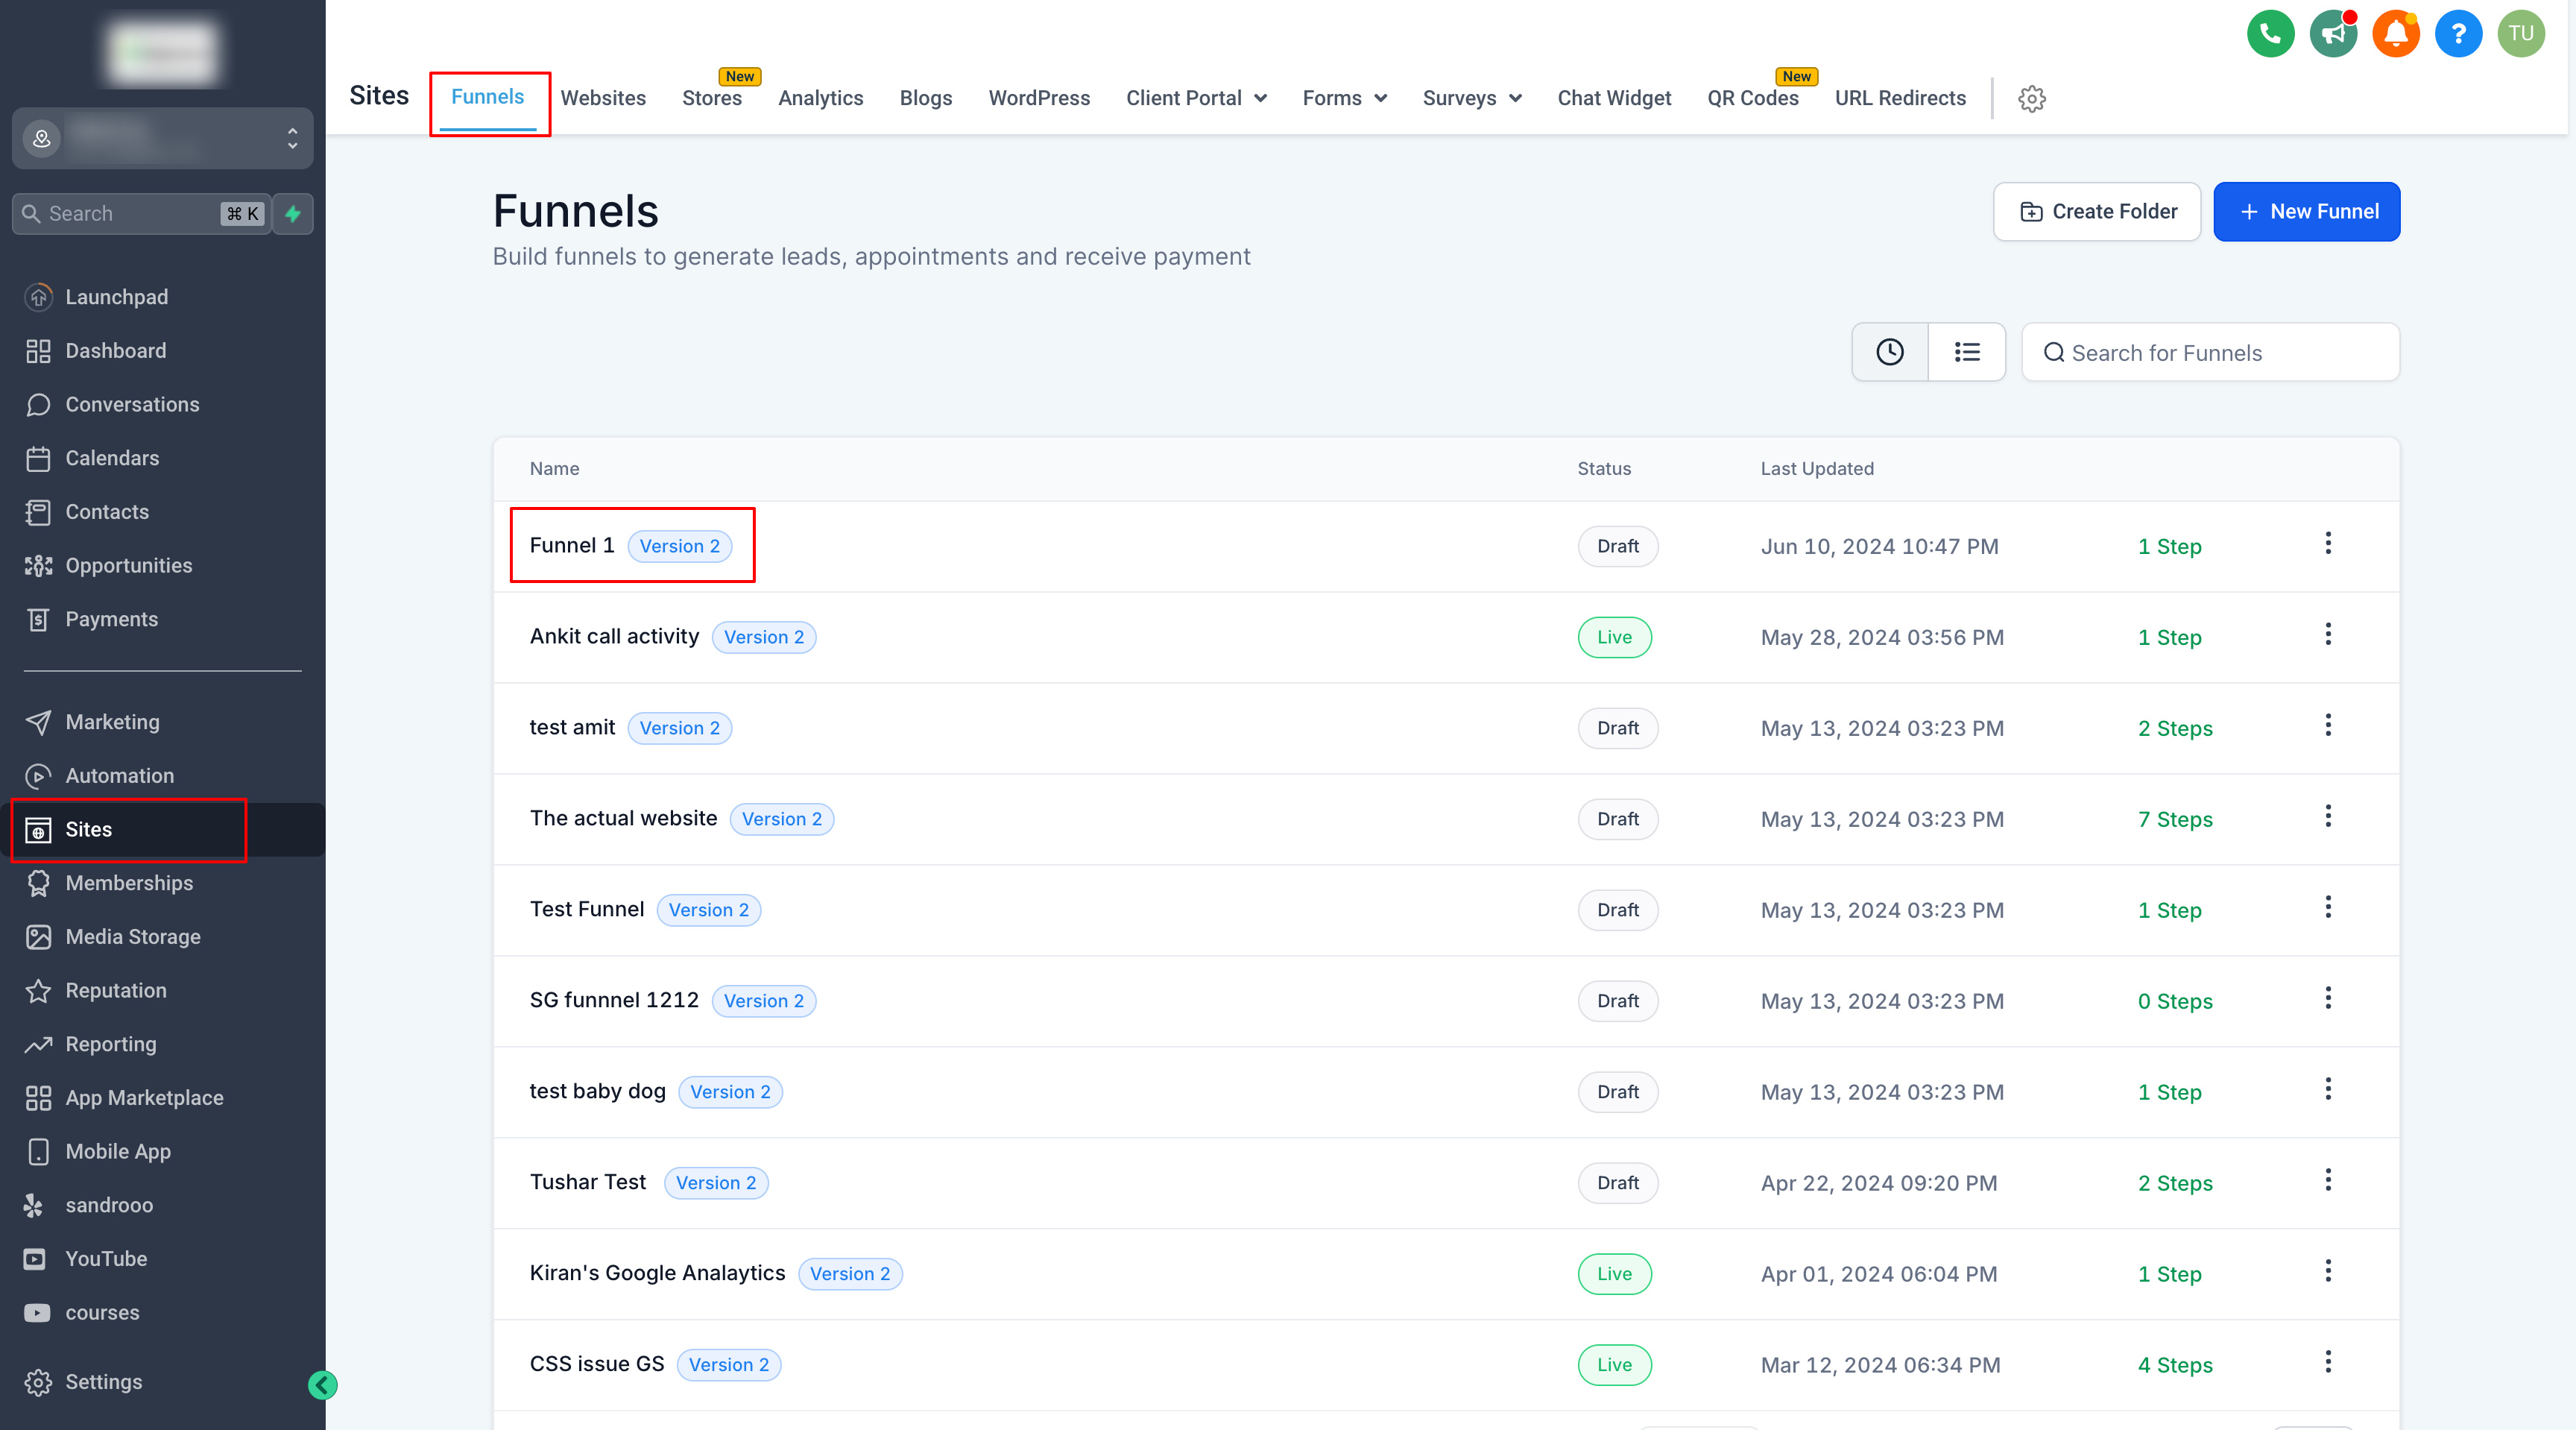Click the Create Folder button

pyautogui.click(x=2096, y=211)
